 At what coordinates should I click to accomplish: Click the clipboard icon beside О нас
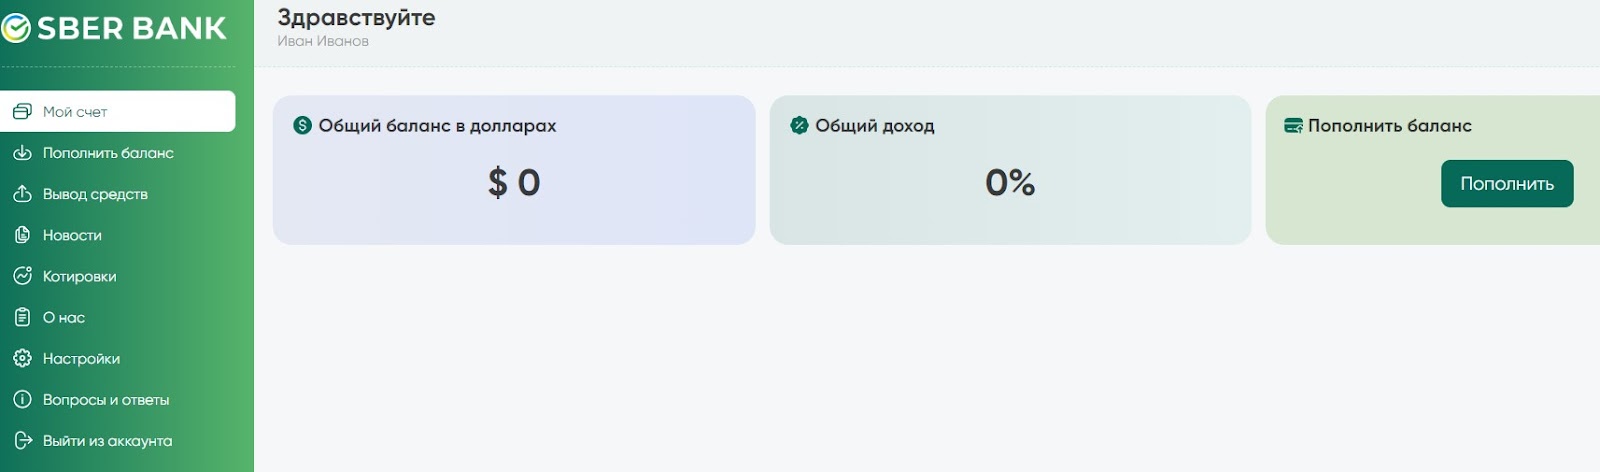tap(22, 317)
